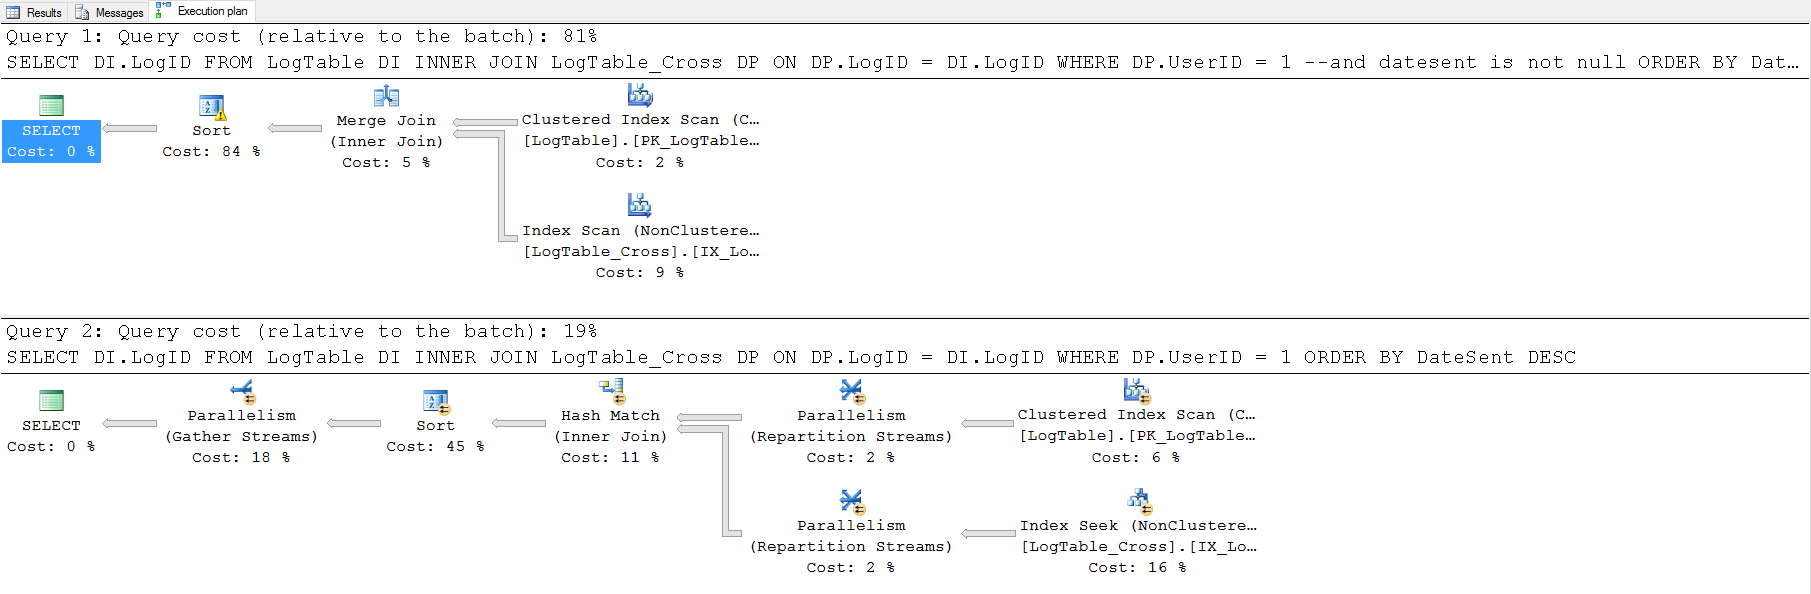Click Gather Streams Cost: 18 % label
Viewport: 1811px width, 594px height.
[x=241, y=458]
